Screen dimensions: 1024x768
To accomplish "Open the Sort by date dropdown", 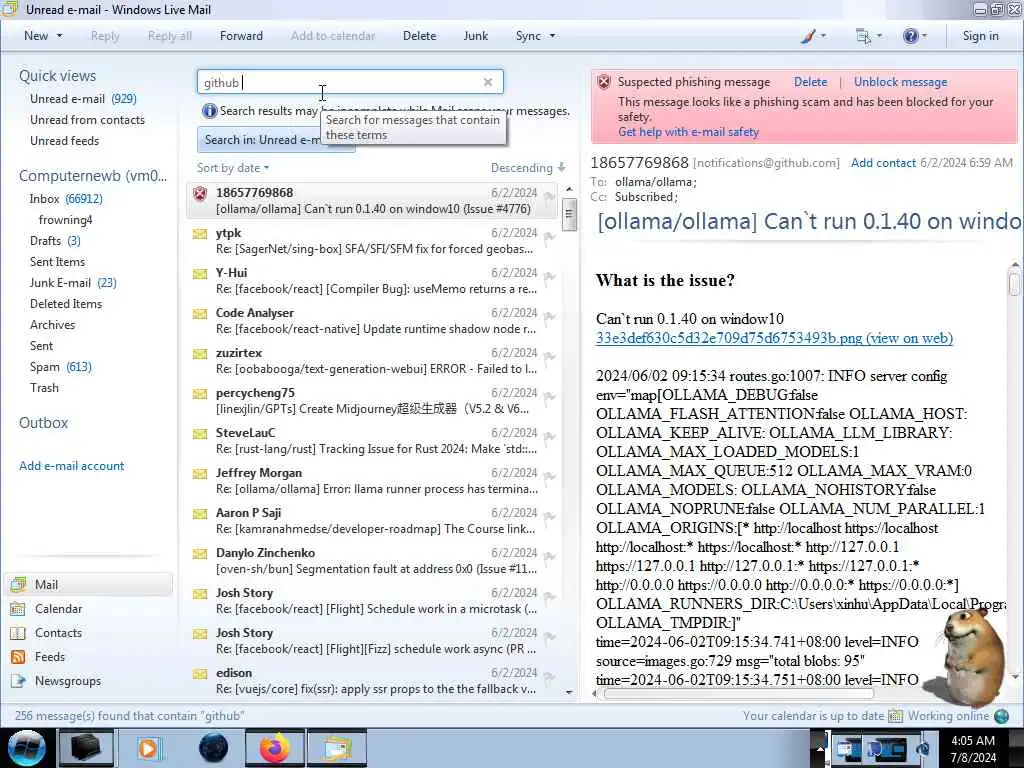I will point(232,168).
